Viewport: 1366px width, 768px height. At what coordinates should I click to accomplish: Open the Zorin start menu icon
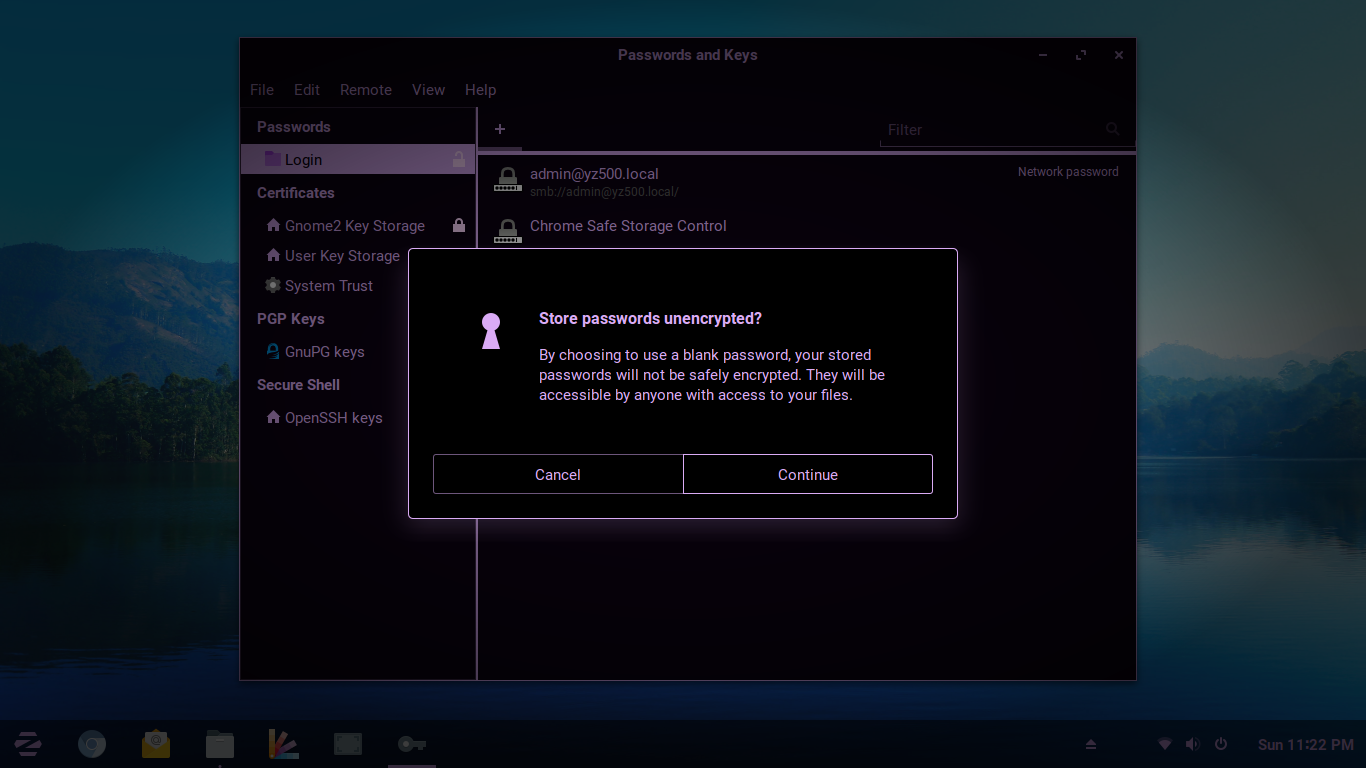click(x=28, y=744)
